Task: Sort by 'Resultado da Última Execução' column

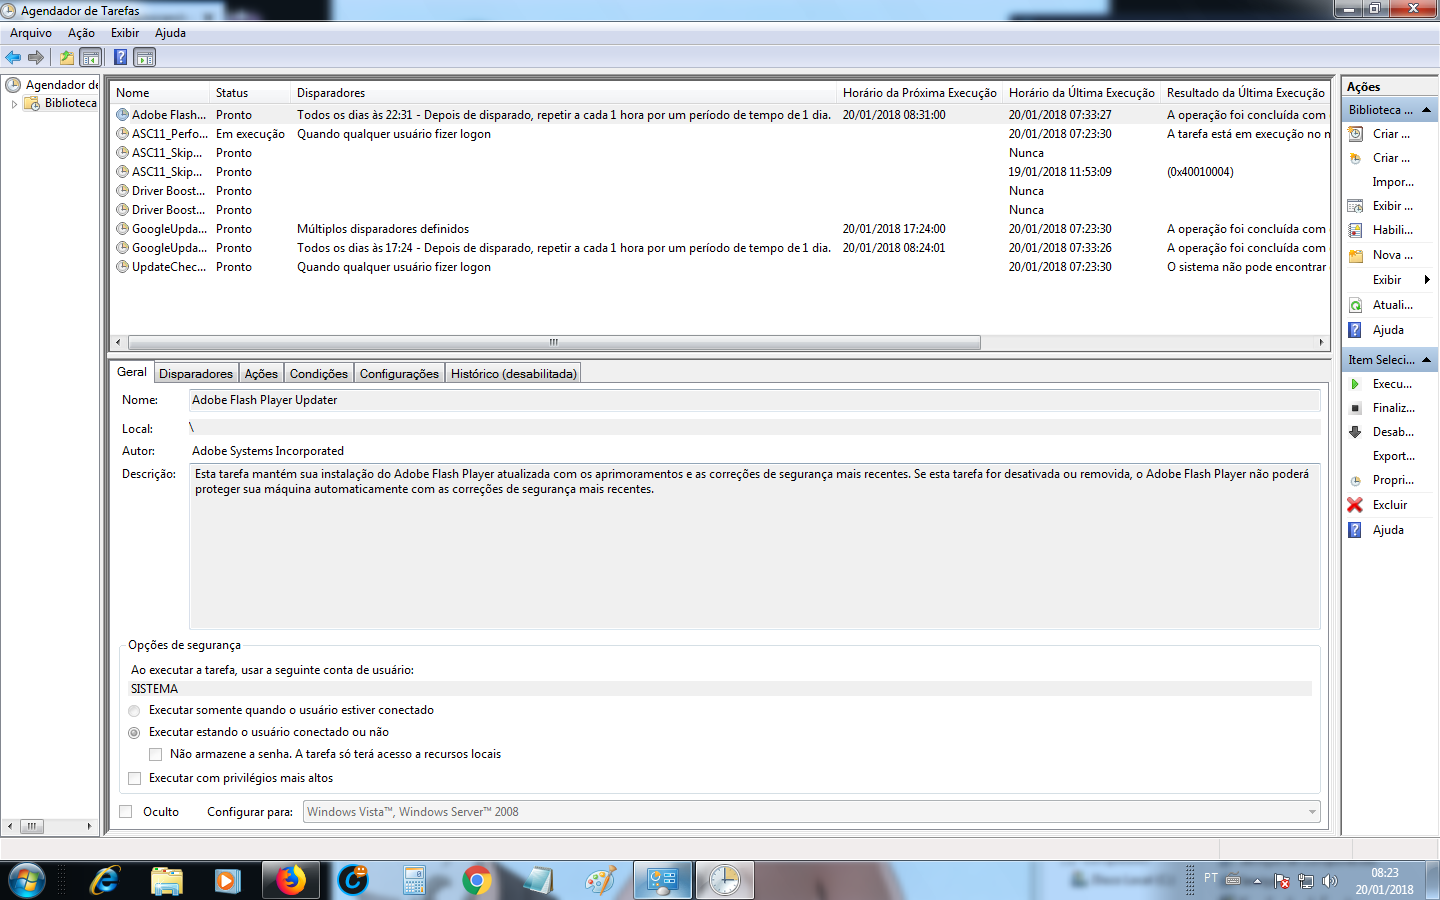Action: point(1245,93)
